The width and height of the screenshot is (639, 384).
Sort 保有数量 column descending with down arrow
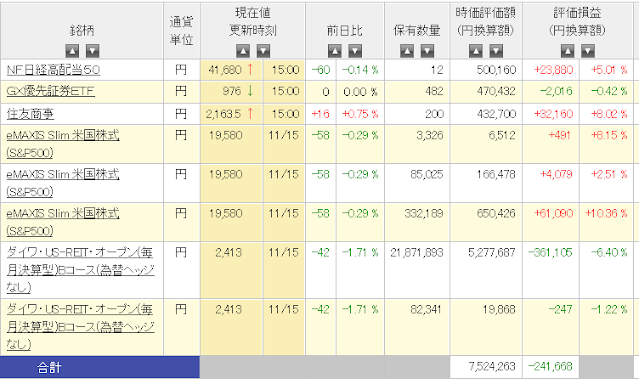point(427,51)
